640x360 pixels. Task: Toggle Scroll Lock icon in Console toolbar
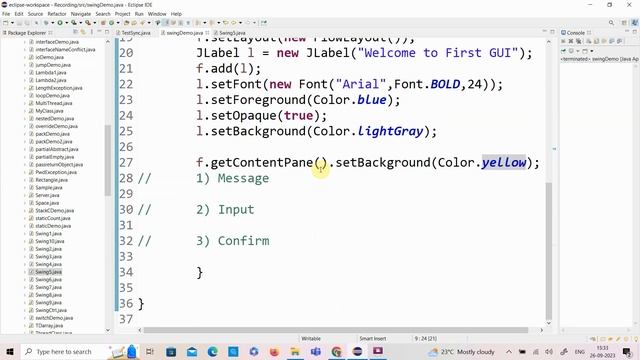[596, 41]
